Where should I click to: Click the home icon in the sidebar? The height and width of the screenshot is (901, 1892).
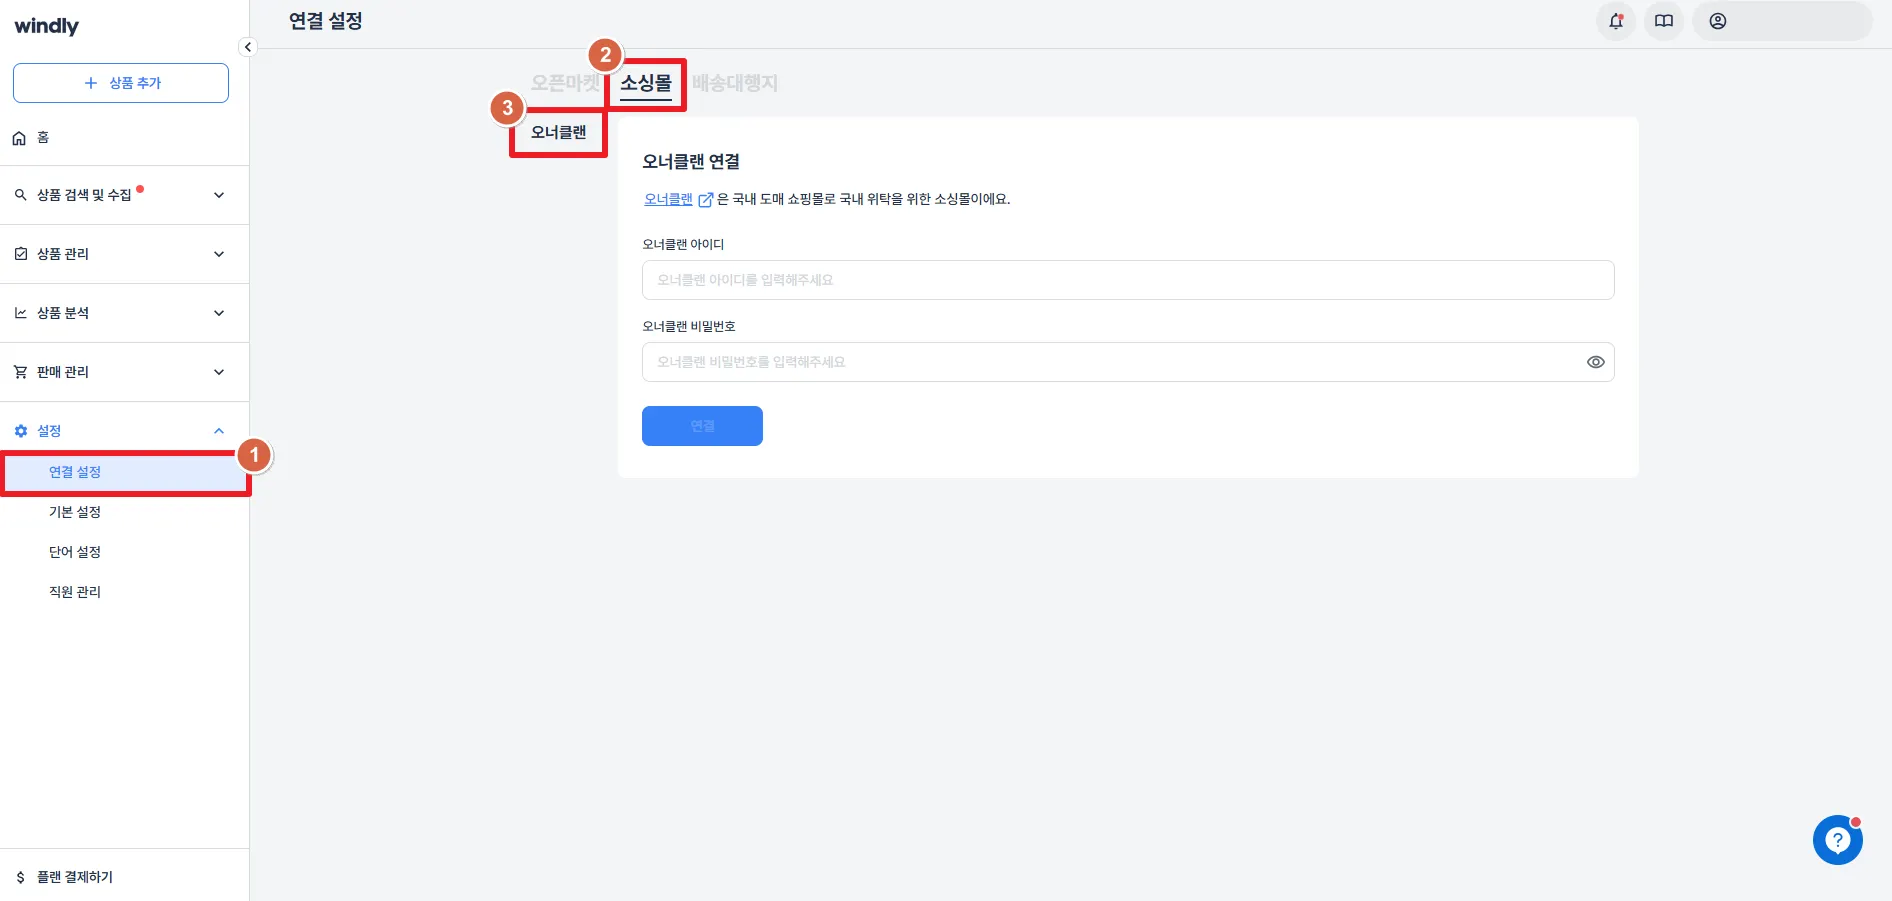coord(19,138)
